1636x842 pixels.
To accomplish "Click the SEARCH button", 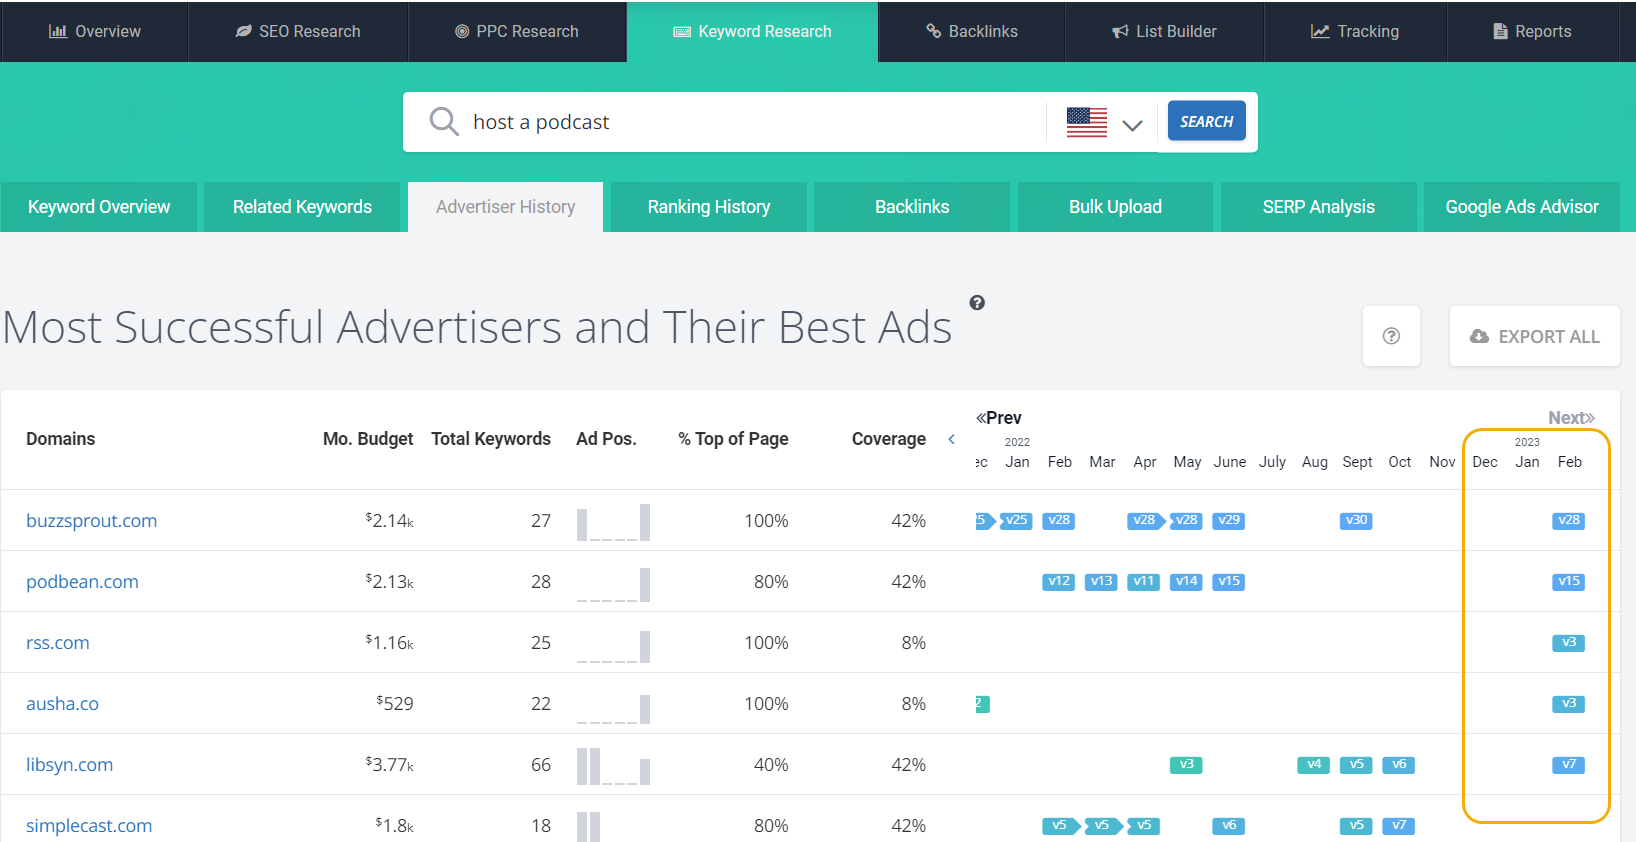I will (x=1207, y=121).
